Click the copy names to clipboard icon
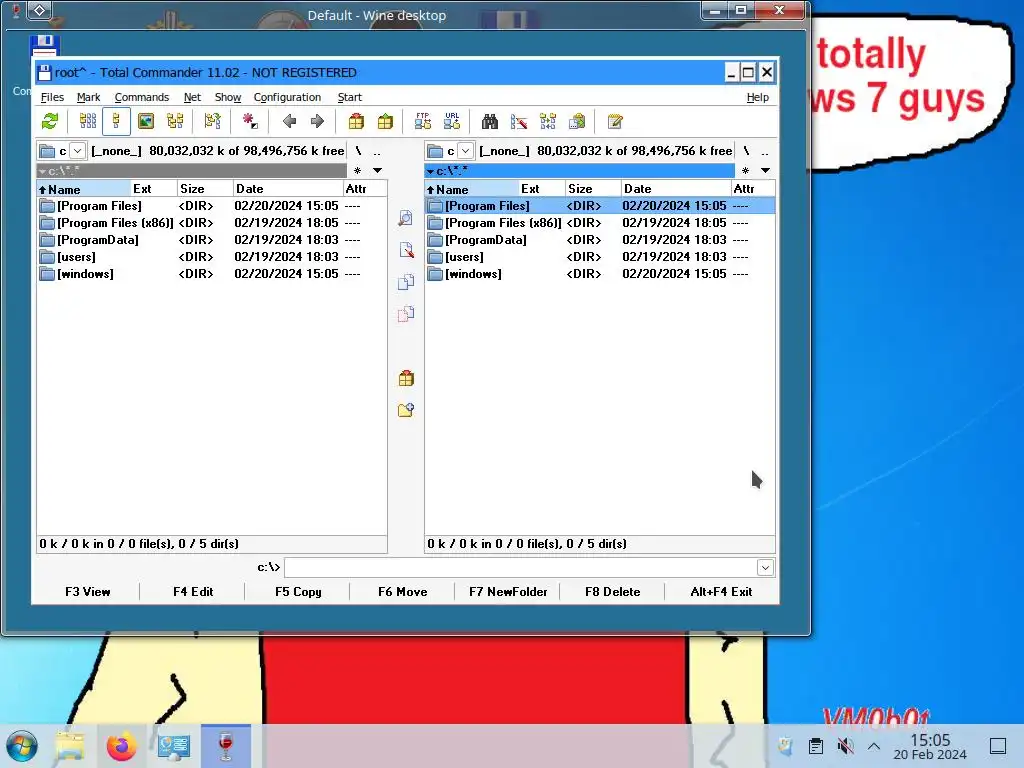Image resolution: width=1024 pixels, height=768 pixels. click(x=577, y=121)
